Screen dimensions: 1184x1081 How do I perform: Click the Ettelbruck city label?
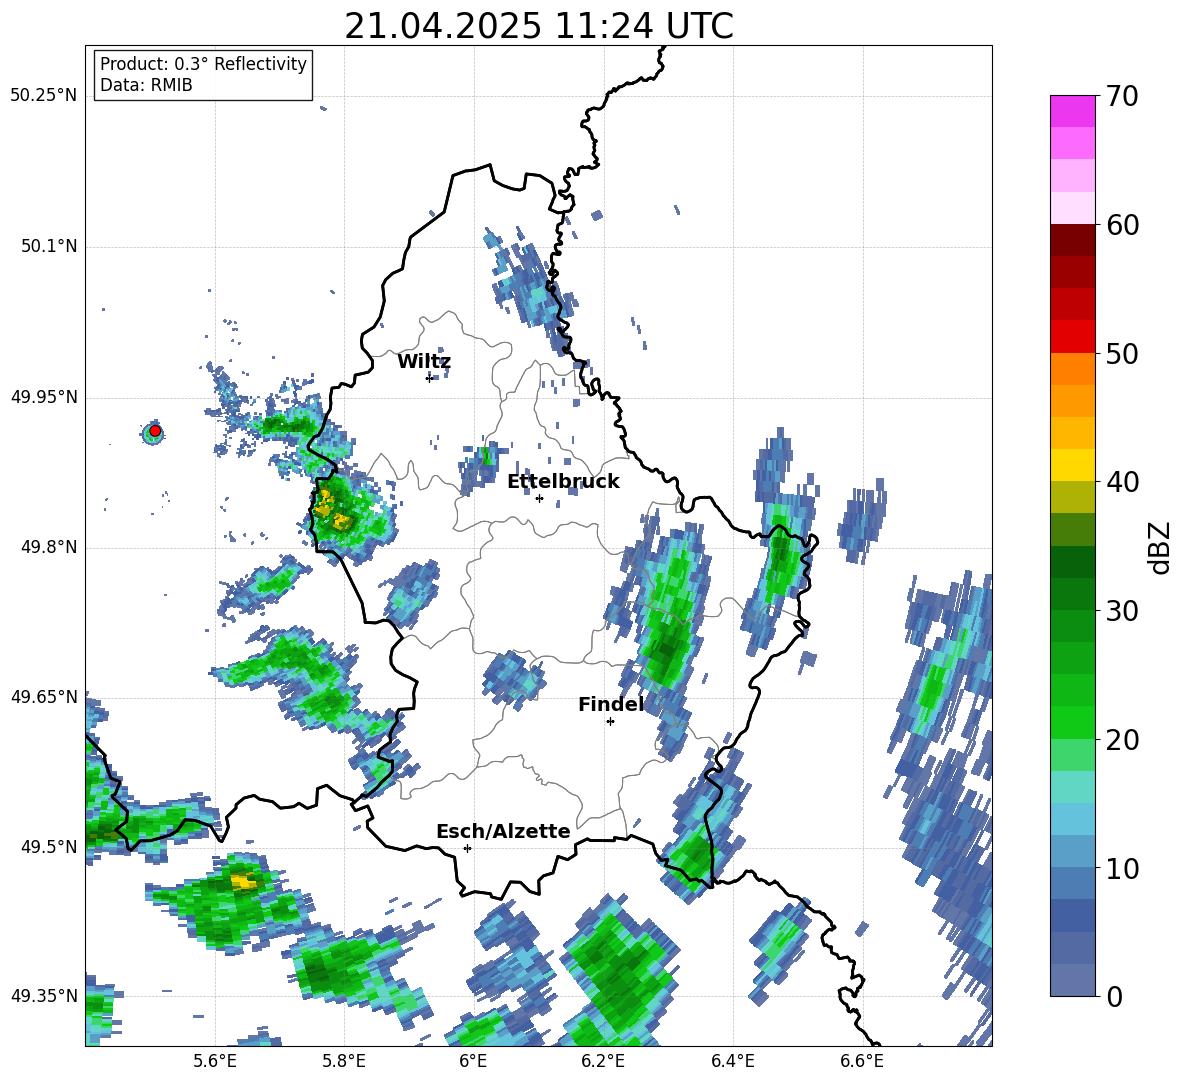pyautogui.click(x=563, y=482)
